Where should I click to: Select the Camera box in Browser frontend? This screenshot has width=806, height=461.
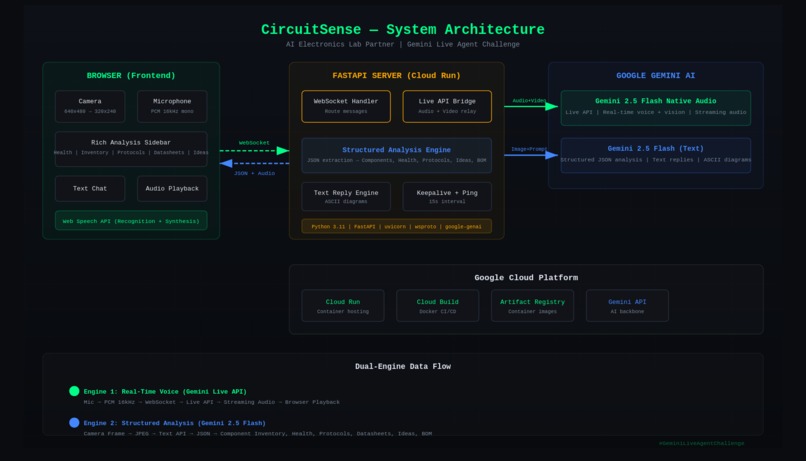[90, 106]
